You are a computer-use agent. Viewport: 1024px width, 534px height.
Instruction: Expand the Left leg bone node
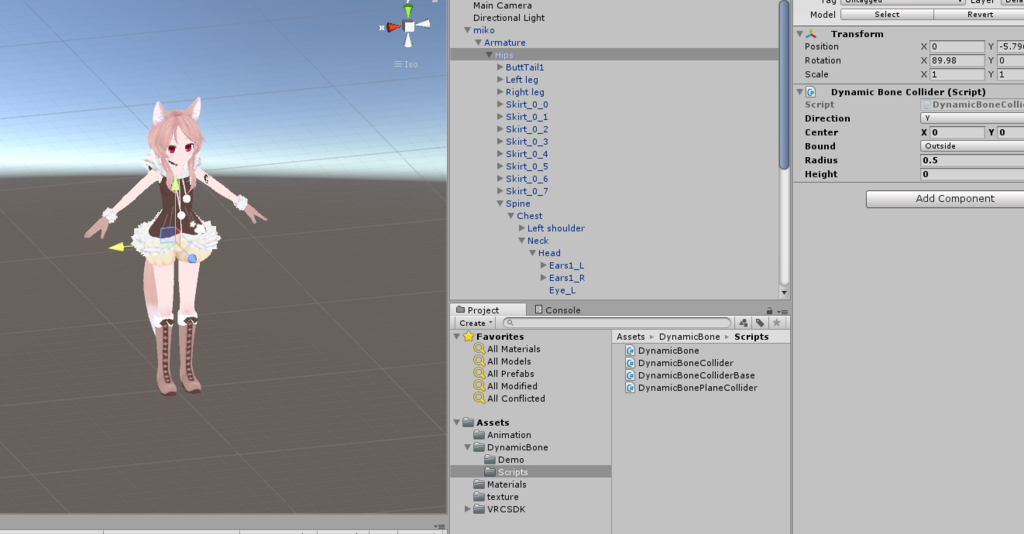pyautogui.click(x=500, y=80)
